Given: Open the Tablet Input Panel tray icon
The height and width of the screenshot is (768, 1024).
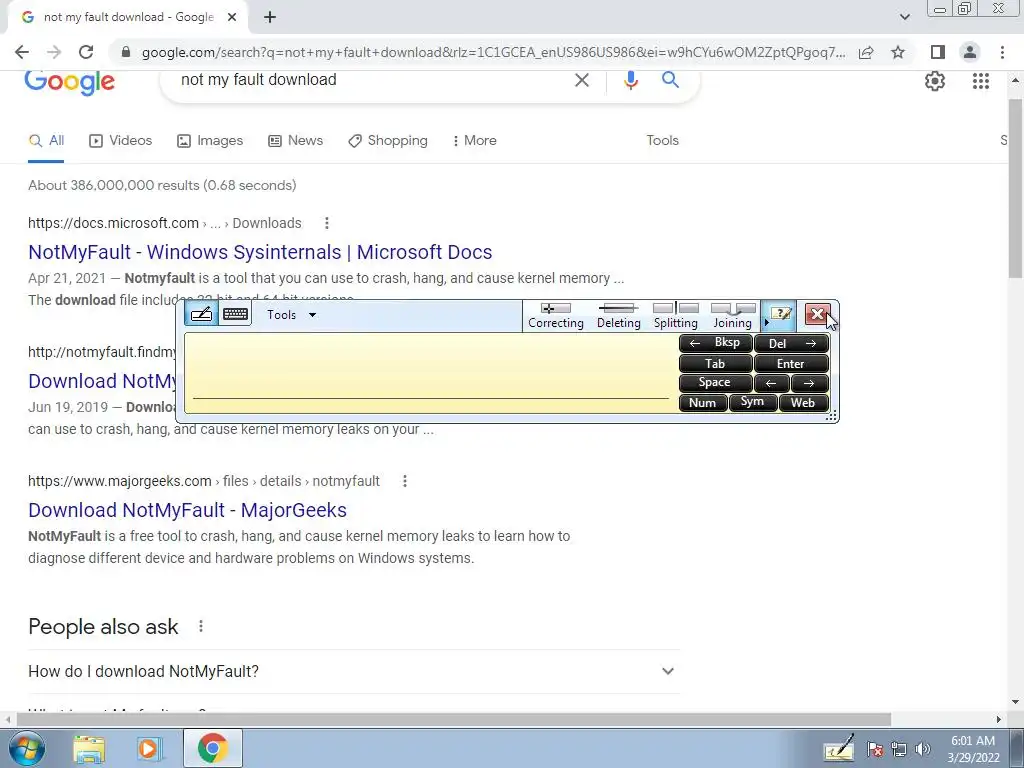Looking at the screenshot, I should 839,748.
